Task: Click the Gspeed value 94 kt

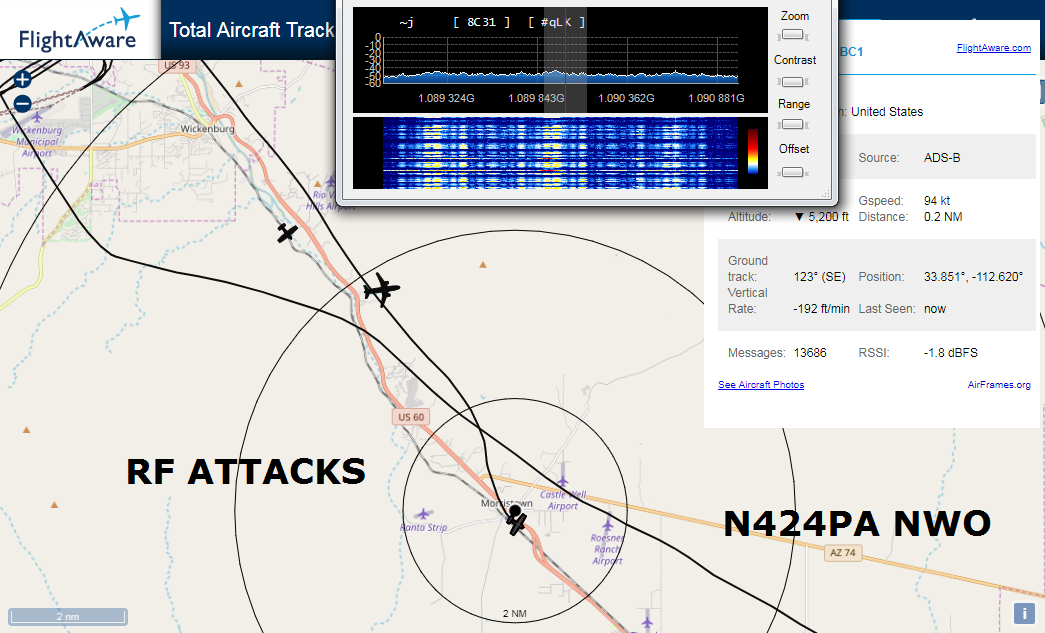Action: coord(937,201)
